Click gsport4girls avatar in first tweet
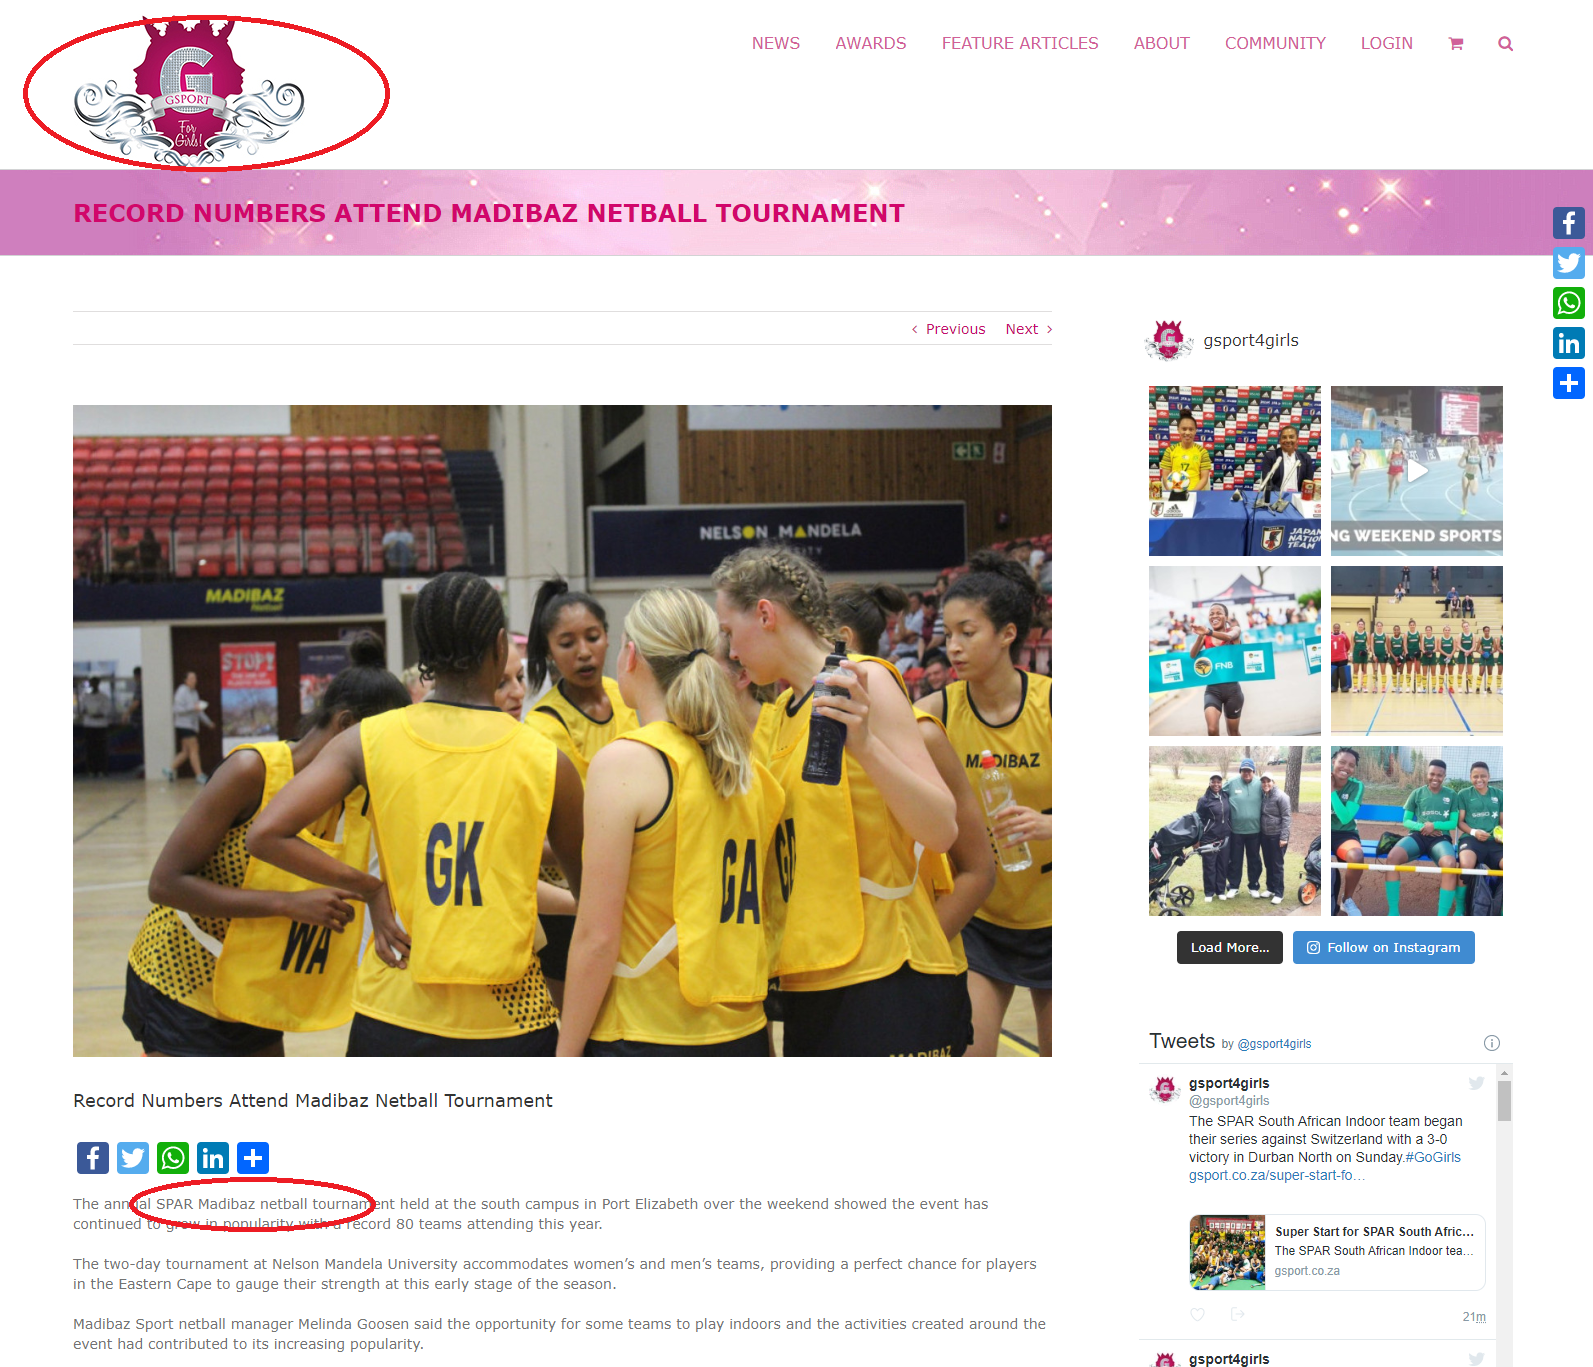This screenshot has width=1593, height=1367. coord(1165,1089)
